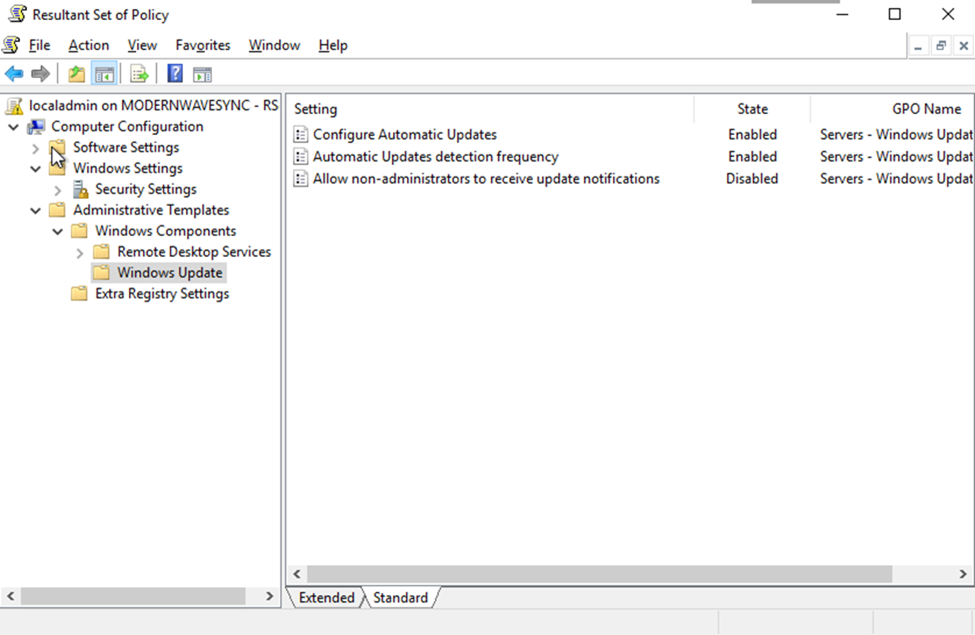This screenshot has width=975, height=635.
Task: Expand the Software Settings node
Action: 35,148
